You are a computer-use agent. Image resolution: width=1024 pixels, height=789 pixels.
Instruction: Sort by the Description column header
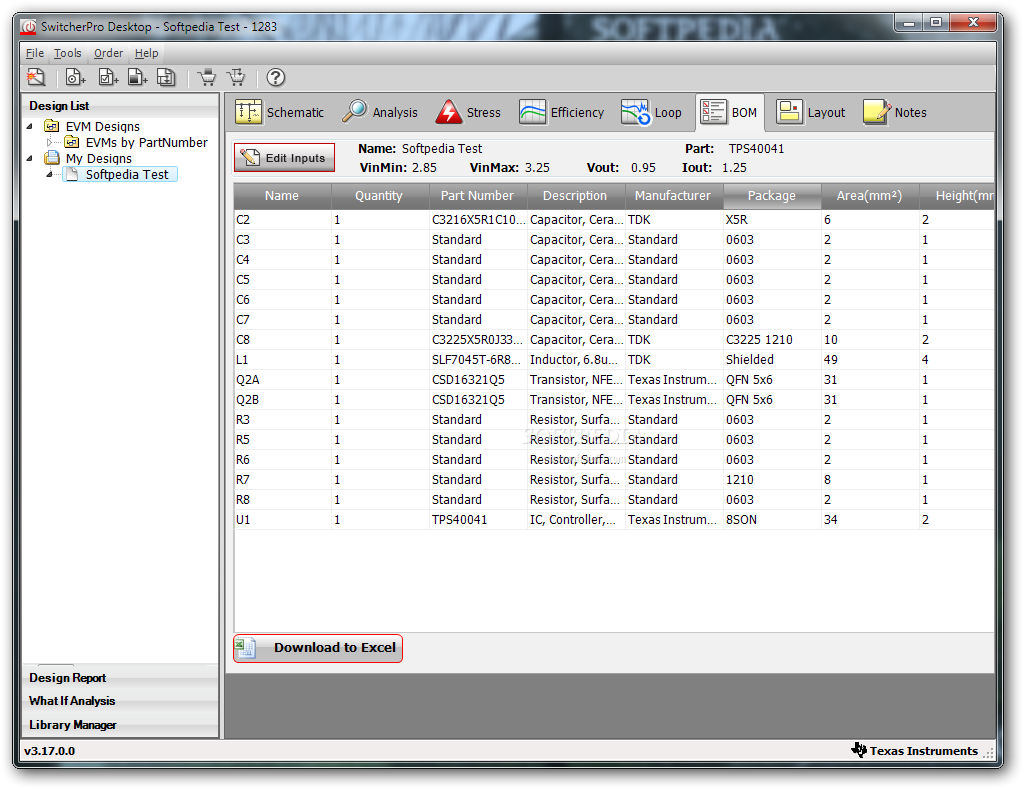pyautogui.click(x=575, y=195)
